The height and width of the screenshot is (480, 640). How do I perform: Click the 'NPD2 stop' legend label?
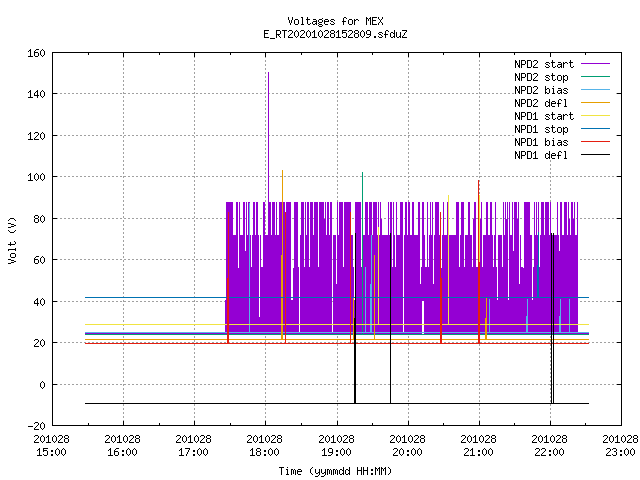(x=541, y=77)
